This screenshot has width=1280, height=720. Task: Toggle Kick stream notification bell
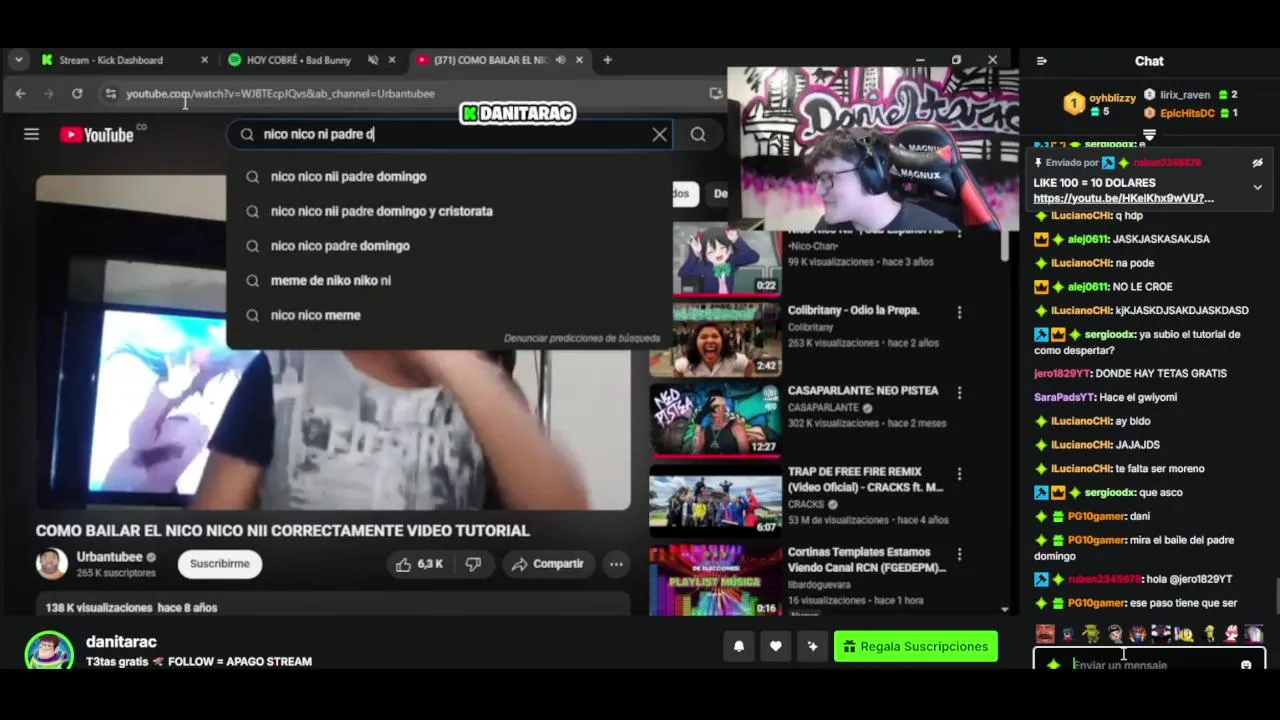click(739, 647)
